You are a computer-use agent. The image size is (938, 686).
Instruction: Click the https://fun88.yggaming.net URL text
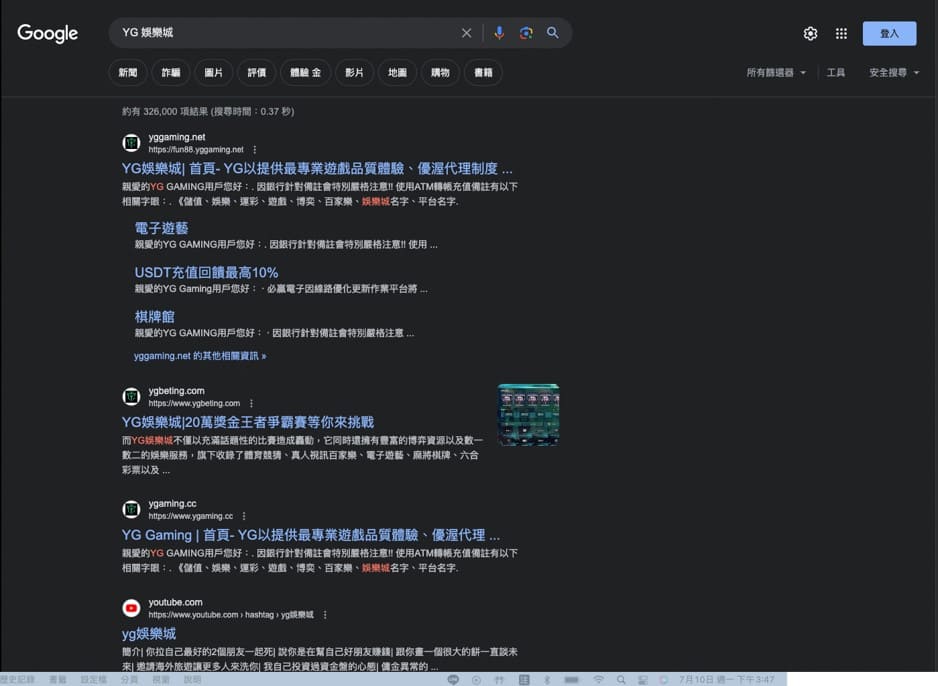(196, 150)
